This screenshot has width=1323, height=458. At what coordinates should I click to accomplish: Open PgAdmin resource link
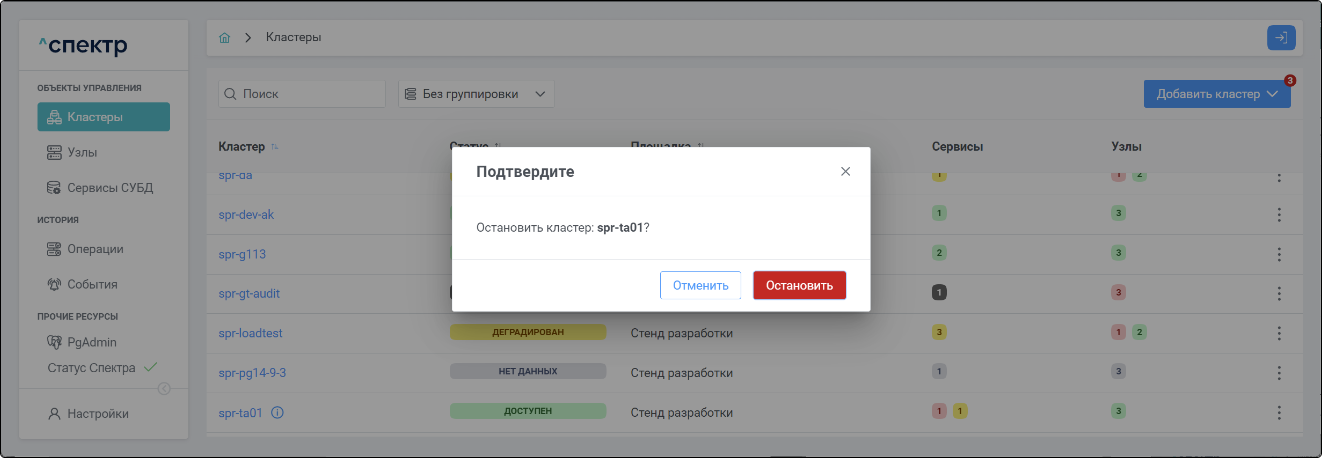point(82,342)
